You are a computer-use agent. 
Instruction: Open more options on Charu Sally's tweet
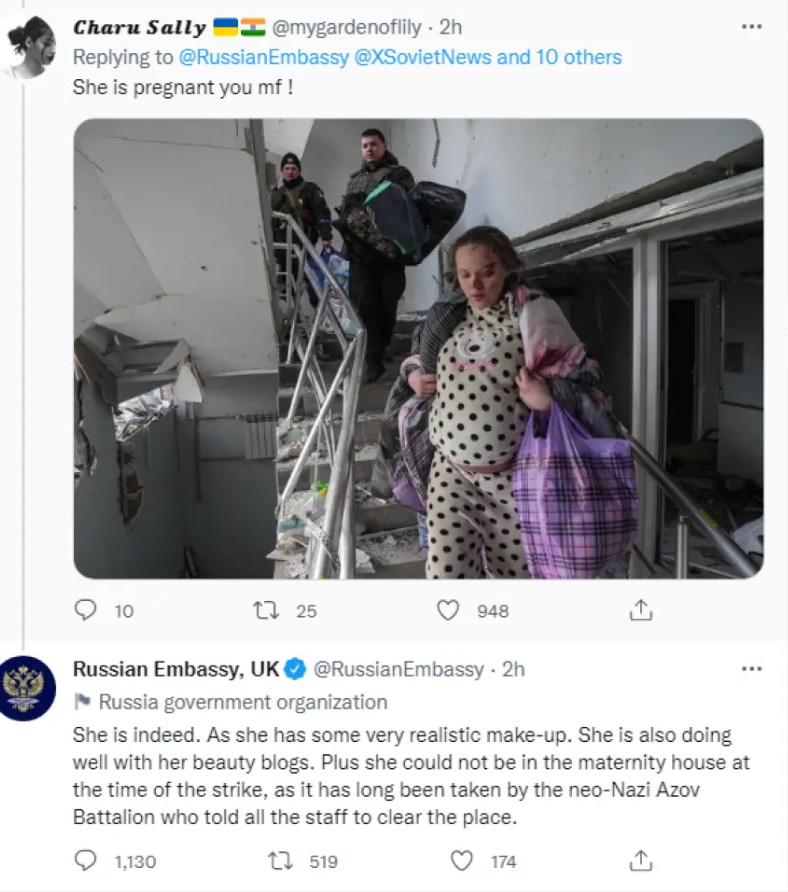[752, 26]
